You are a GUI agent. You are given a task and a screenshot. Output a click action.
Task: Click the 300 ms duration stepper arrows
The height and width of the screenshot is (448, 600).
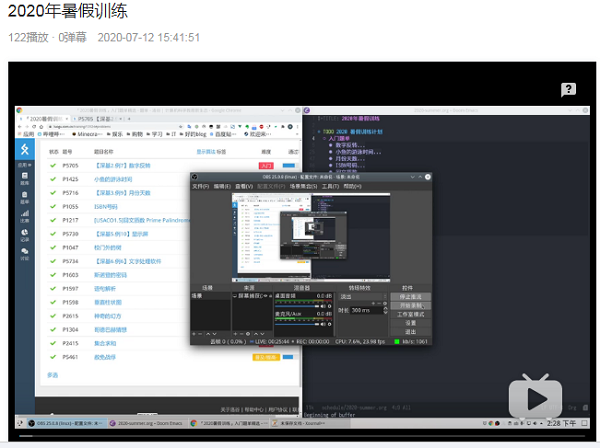(385, 310)
